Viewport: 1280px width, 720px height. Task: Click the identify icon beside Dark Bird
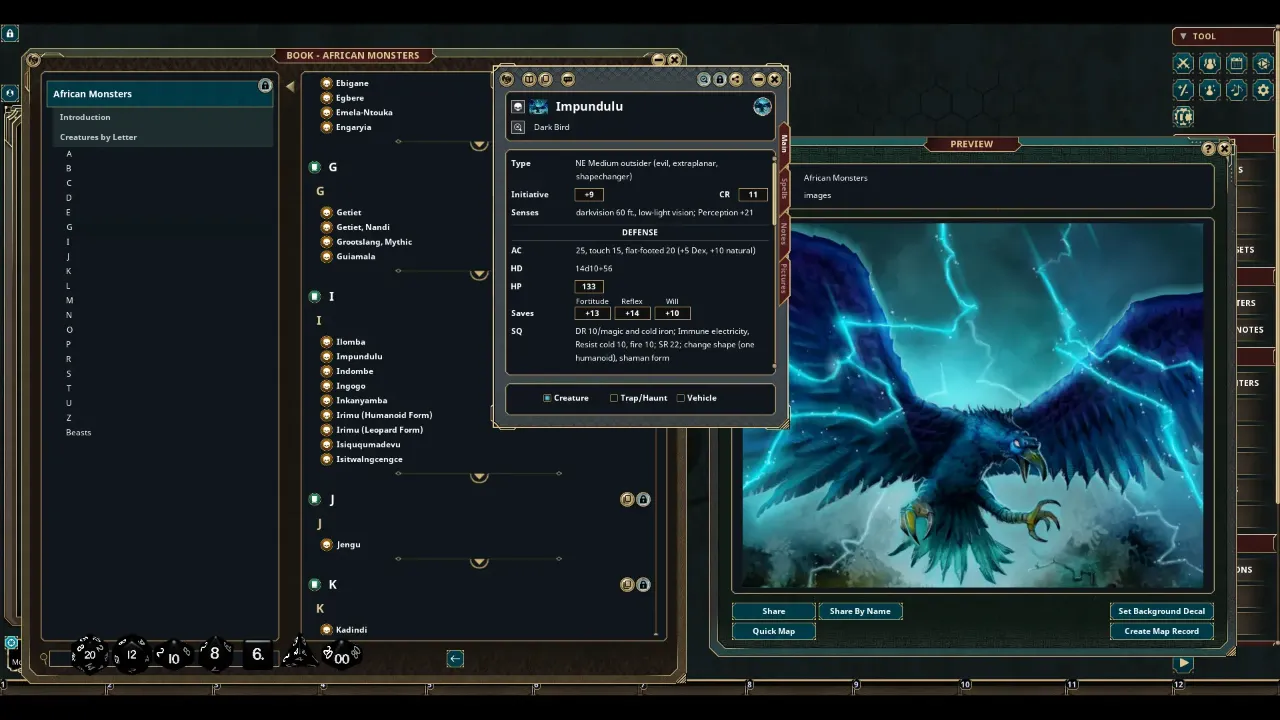(518, 127)
